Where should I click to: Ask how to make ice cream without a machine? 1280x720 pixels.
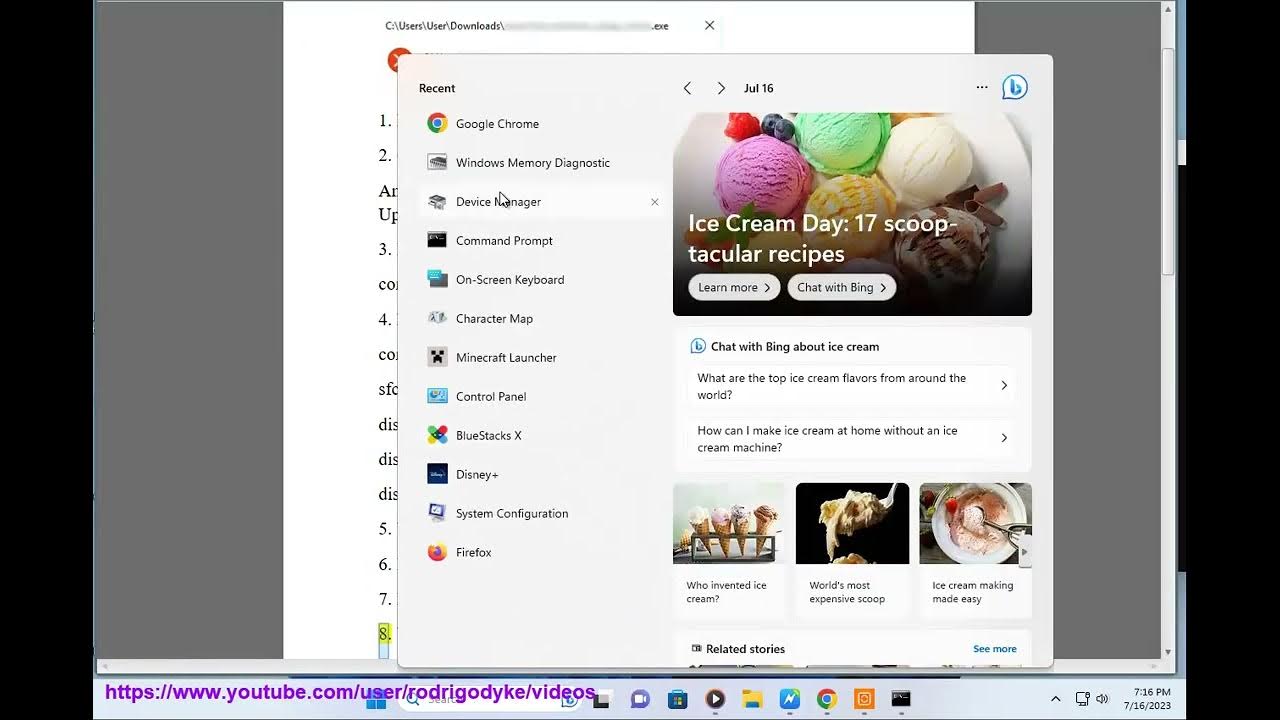tap(852, 439)
